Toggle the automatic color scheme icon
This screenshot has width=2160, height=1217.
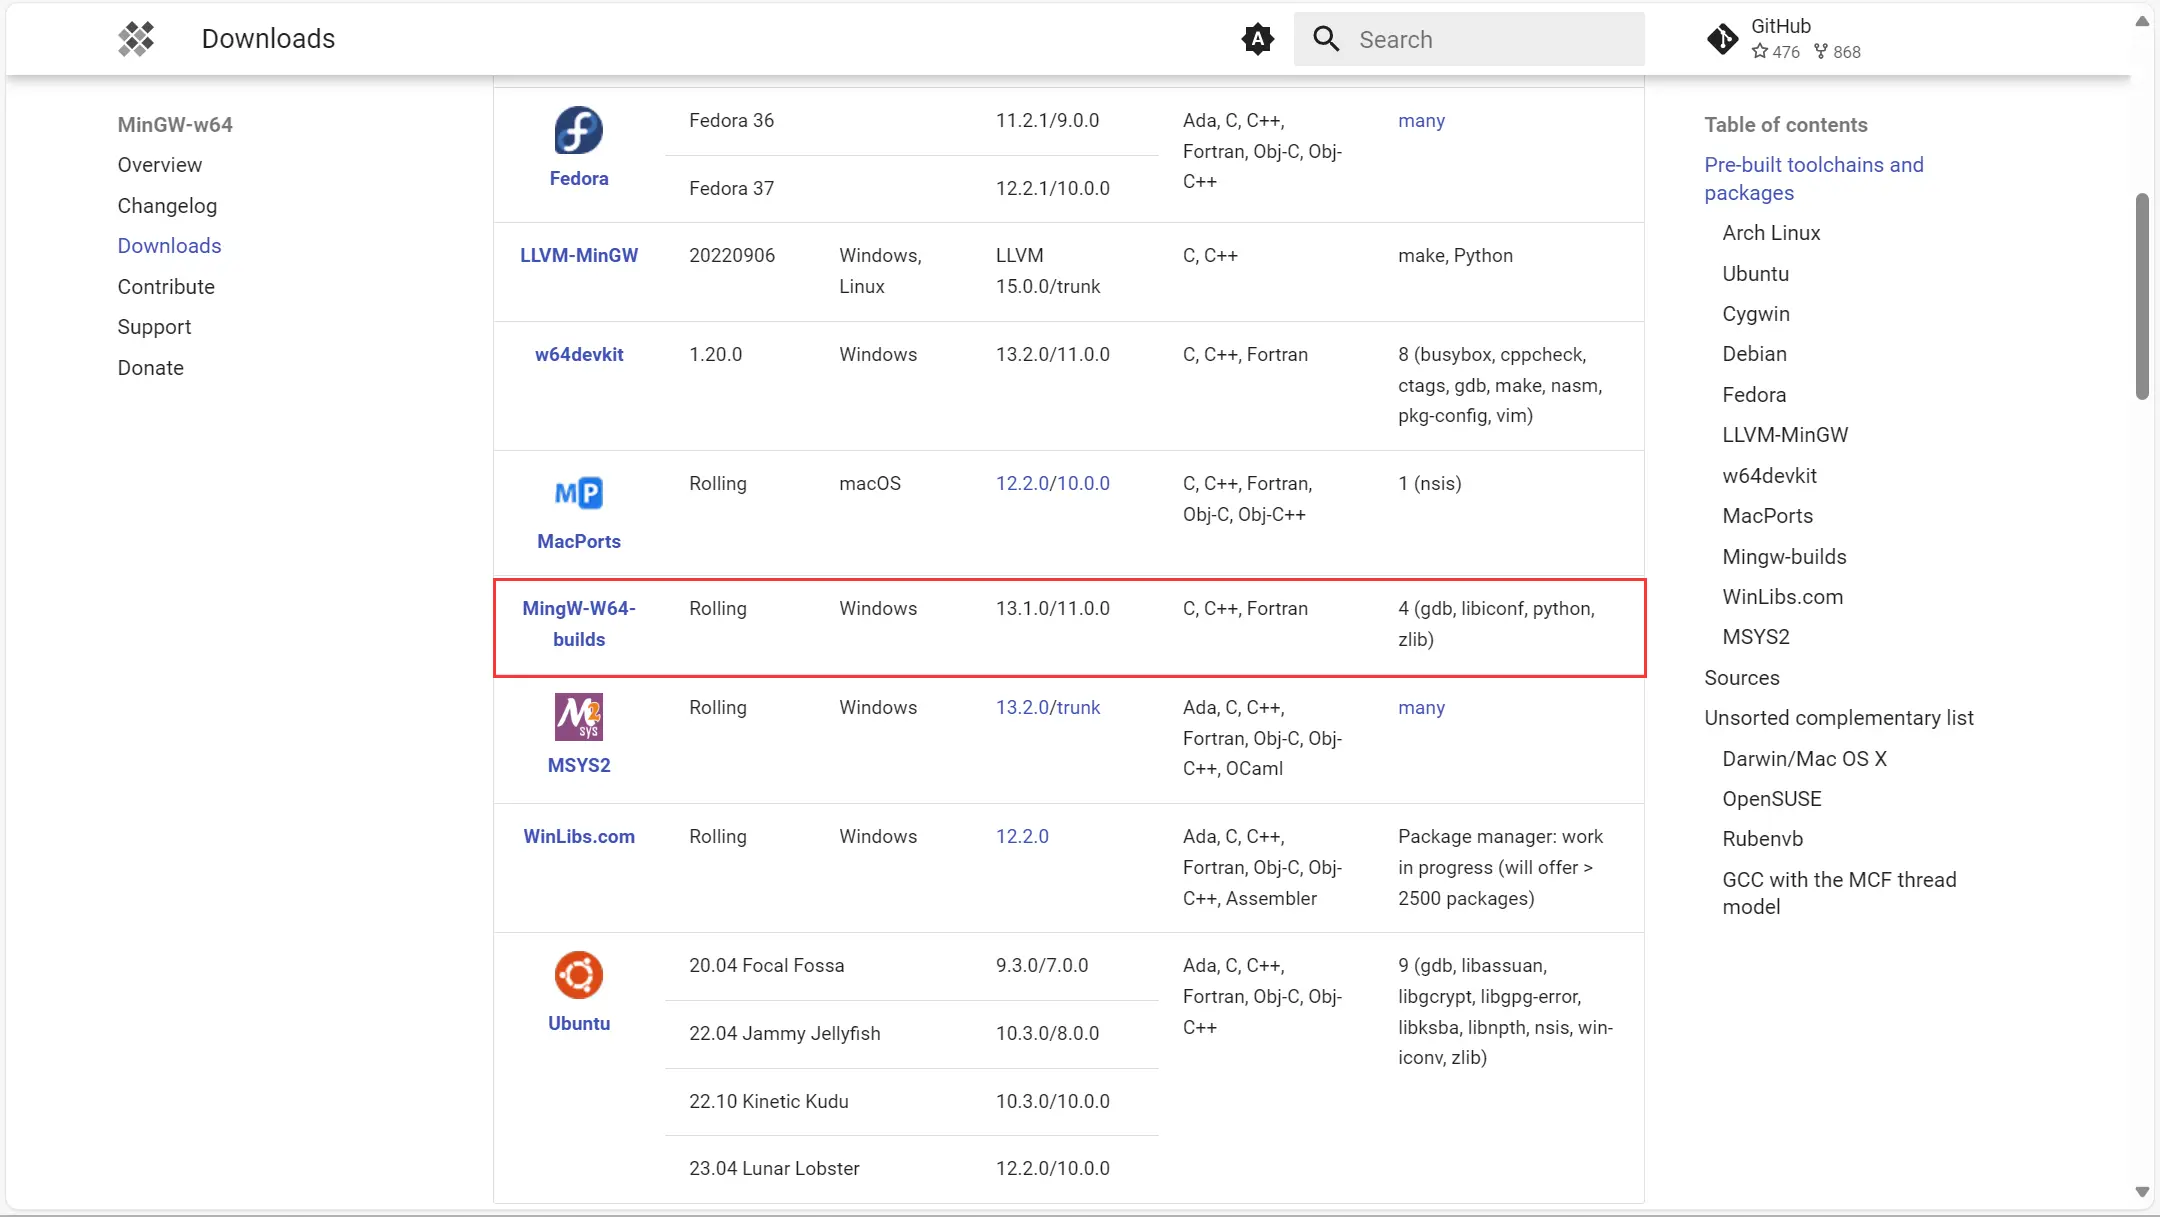1257,39
